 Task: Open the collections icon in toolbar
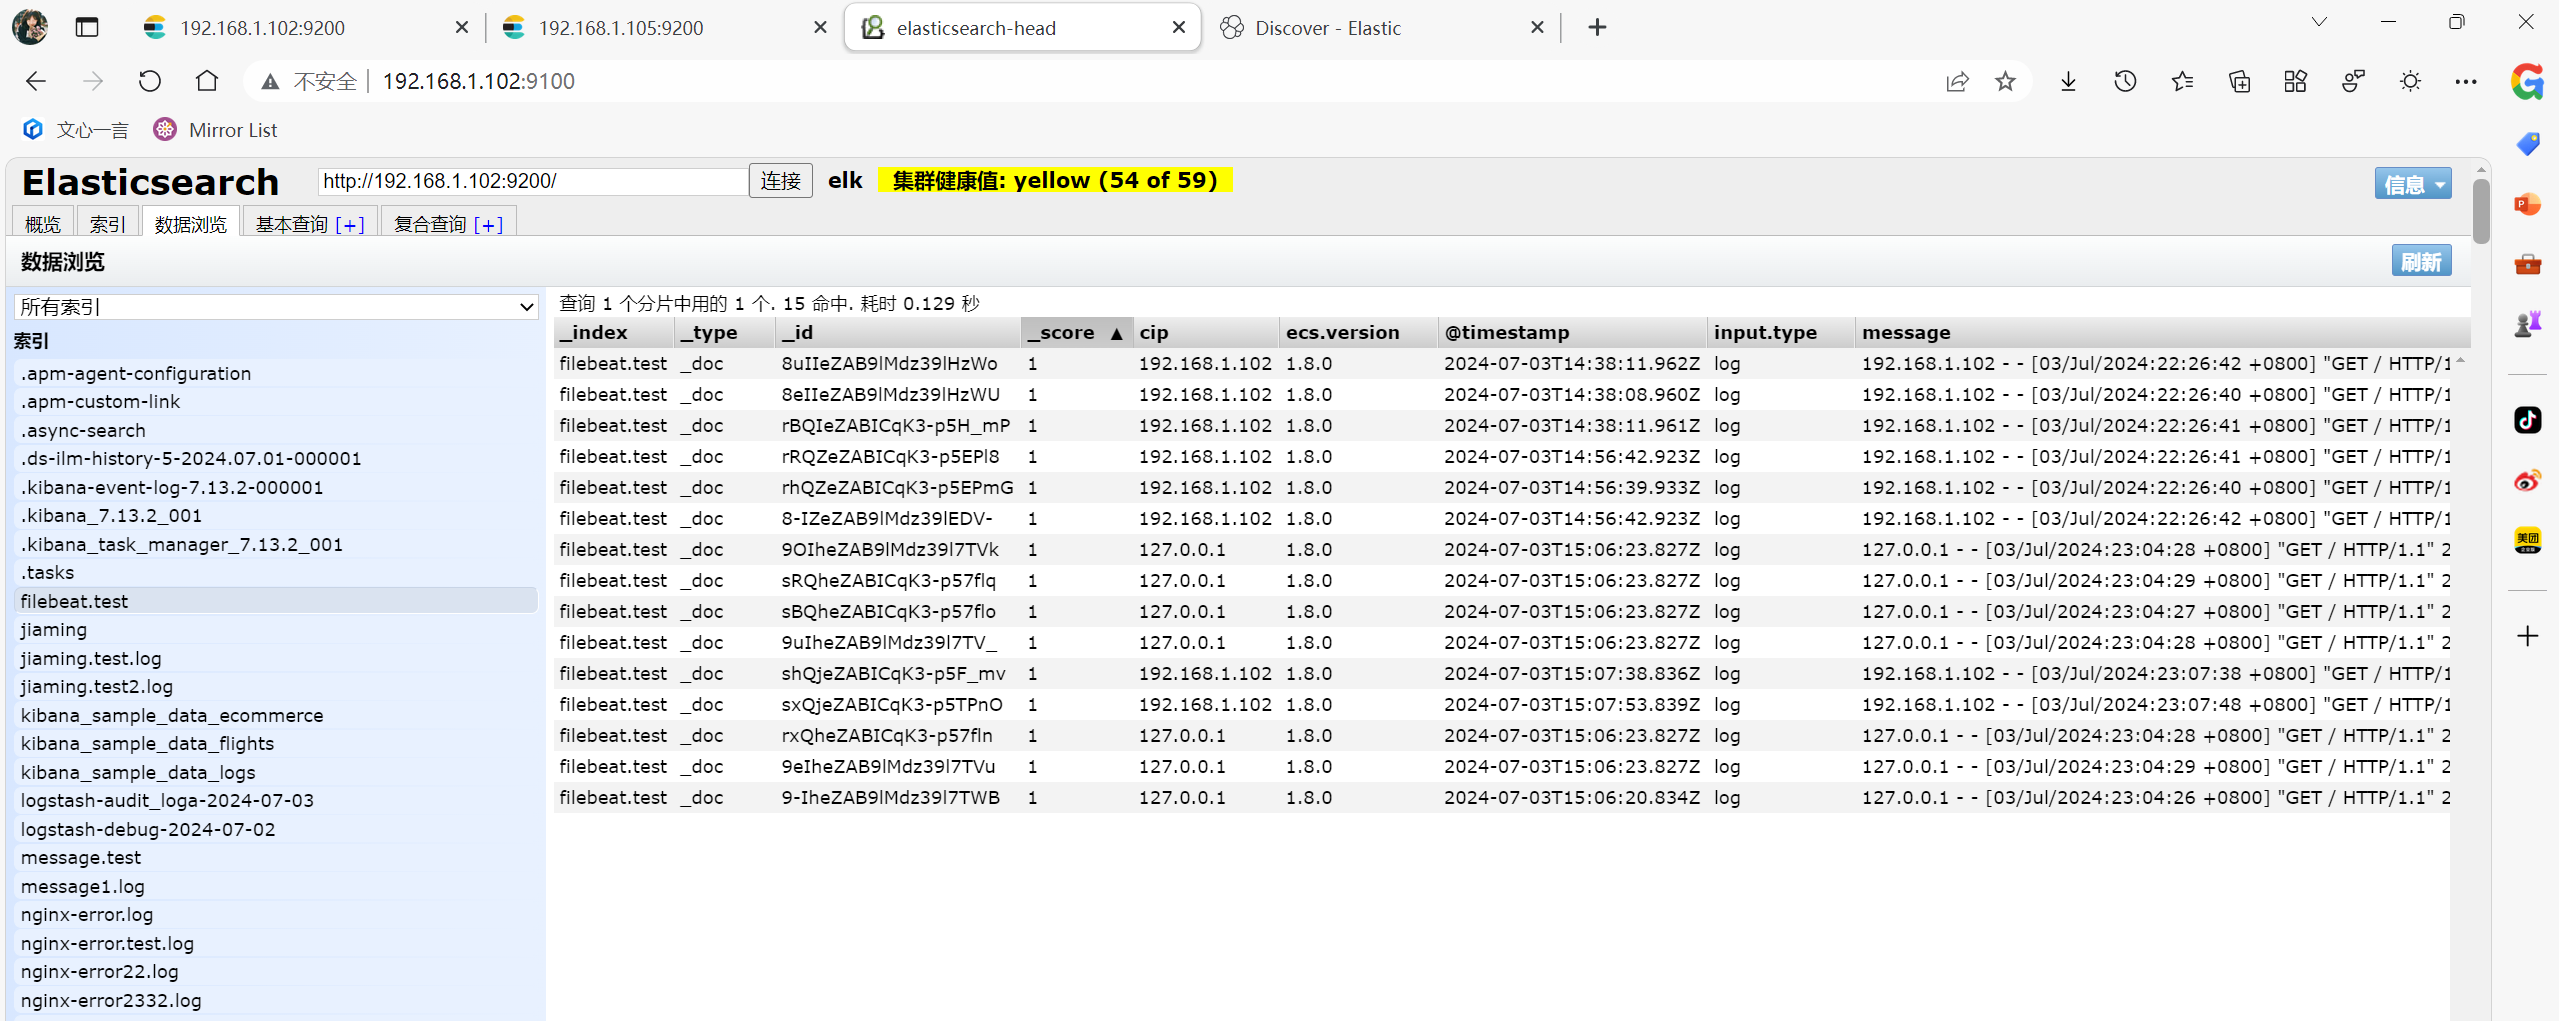2239,82
